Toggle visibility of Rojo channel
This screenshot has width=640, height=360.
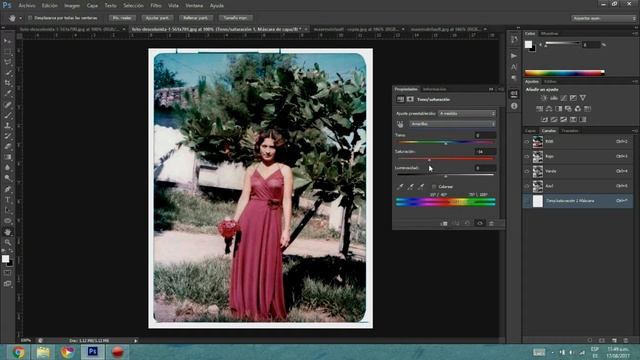[527, 156]
